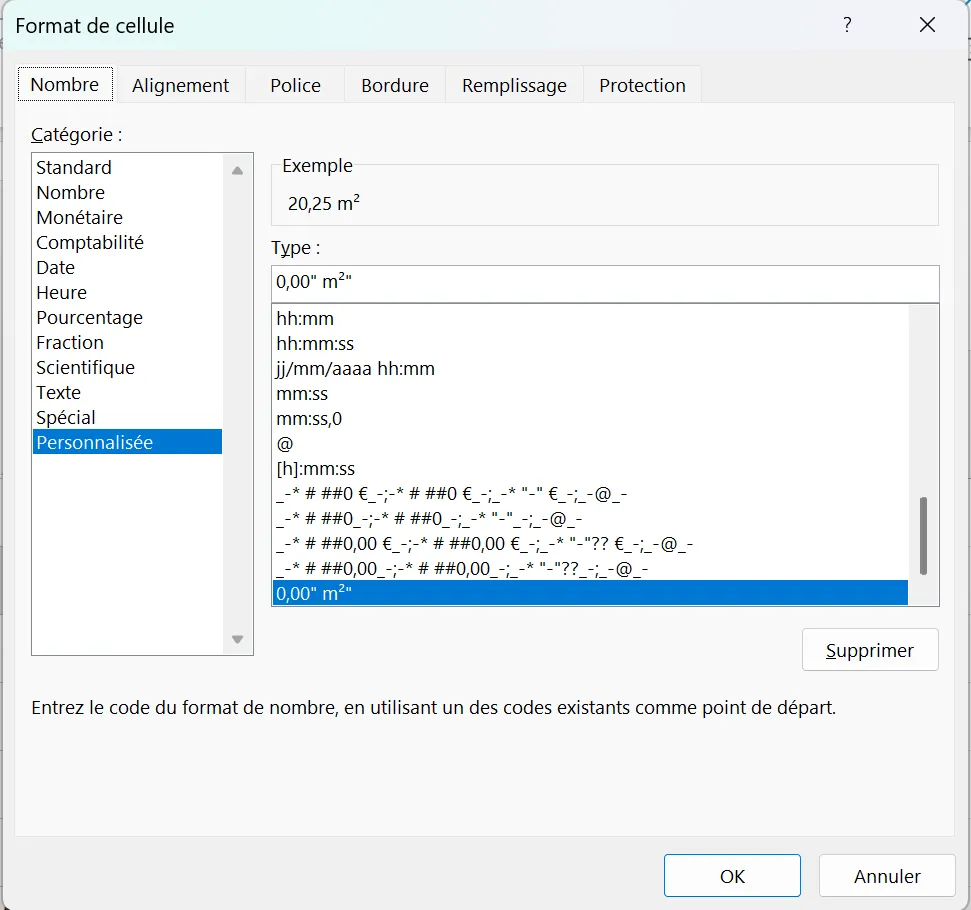Open the Bordure tab

[395, 85]
